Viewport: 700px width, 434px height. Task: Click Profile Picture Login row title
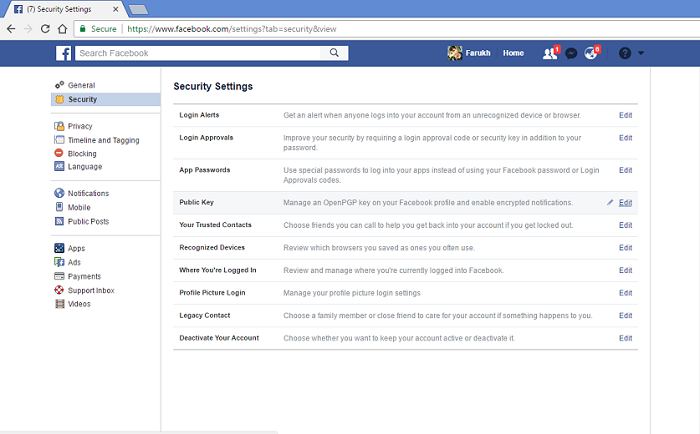[212, 292]
